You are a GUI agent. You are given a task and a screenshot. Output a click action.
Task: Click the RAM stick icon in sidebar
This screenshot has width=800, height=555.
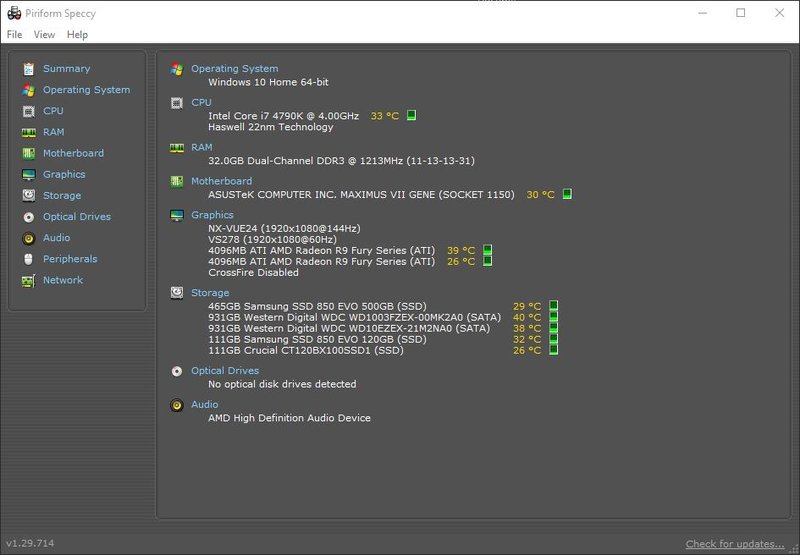click(29, 133)
